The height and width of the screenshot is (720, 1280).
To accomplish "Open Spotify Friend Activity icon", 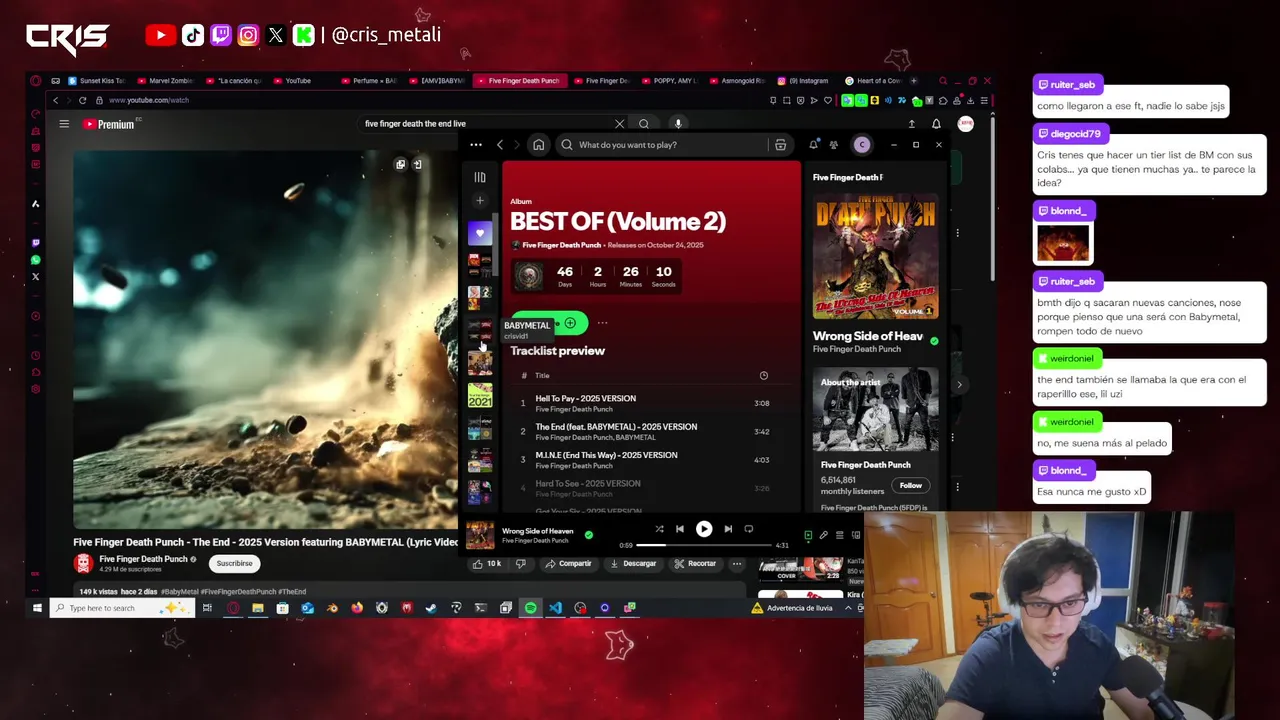I will (x=833, y=145).
